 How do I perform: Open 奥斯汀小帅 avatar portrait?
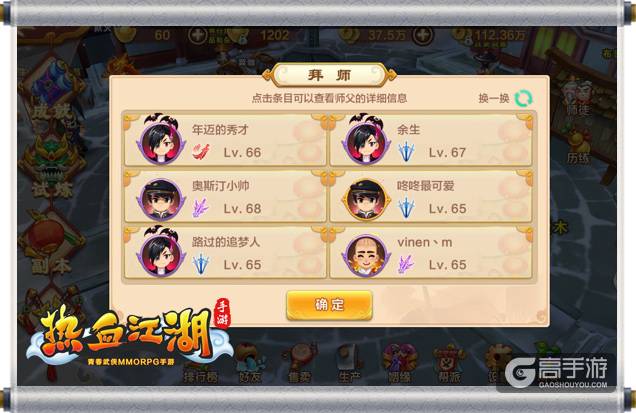(161, 200)
